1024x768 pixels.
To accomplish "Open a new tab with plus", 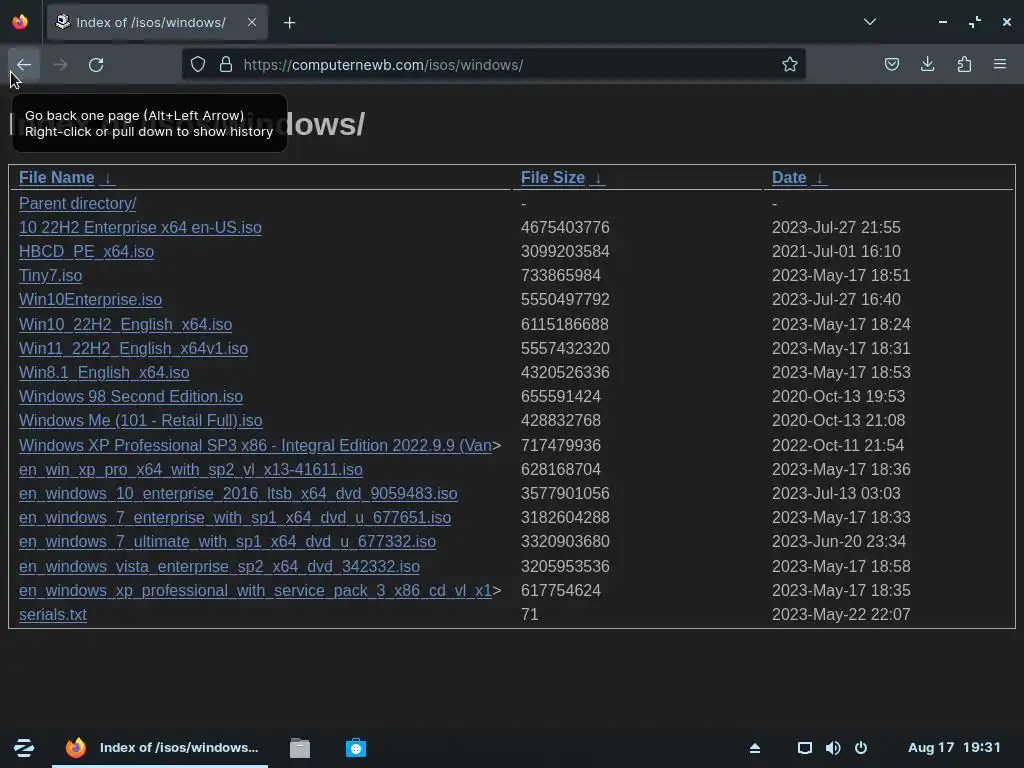I will pos(289,23).
